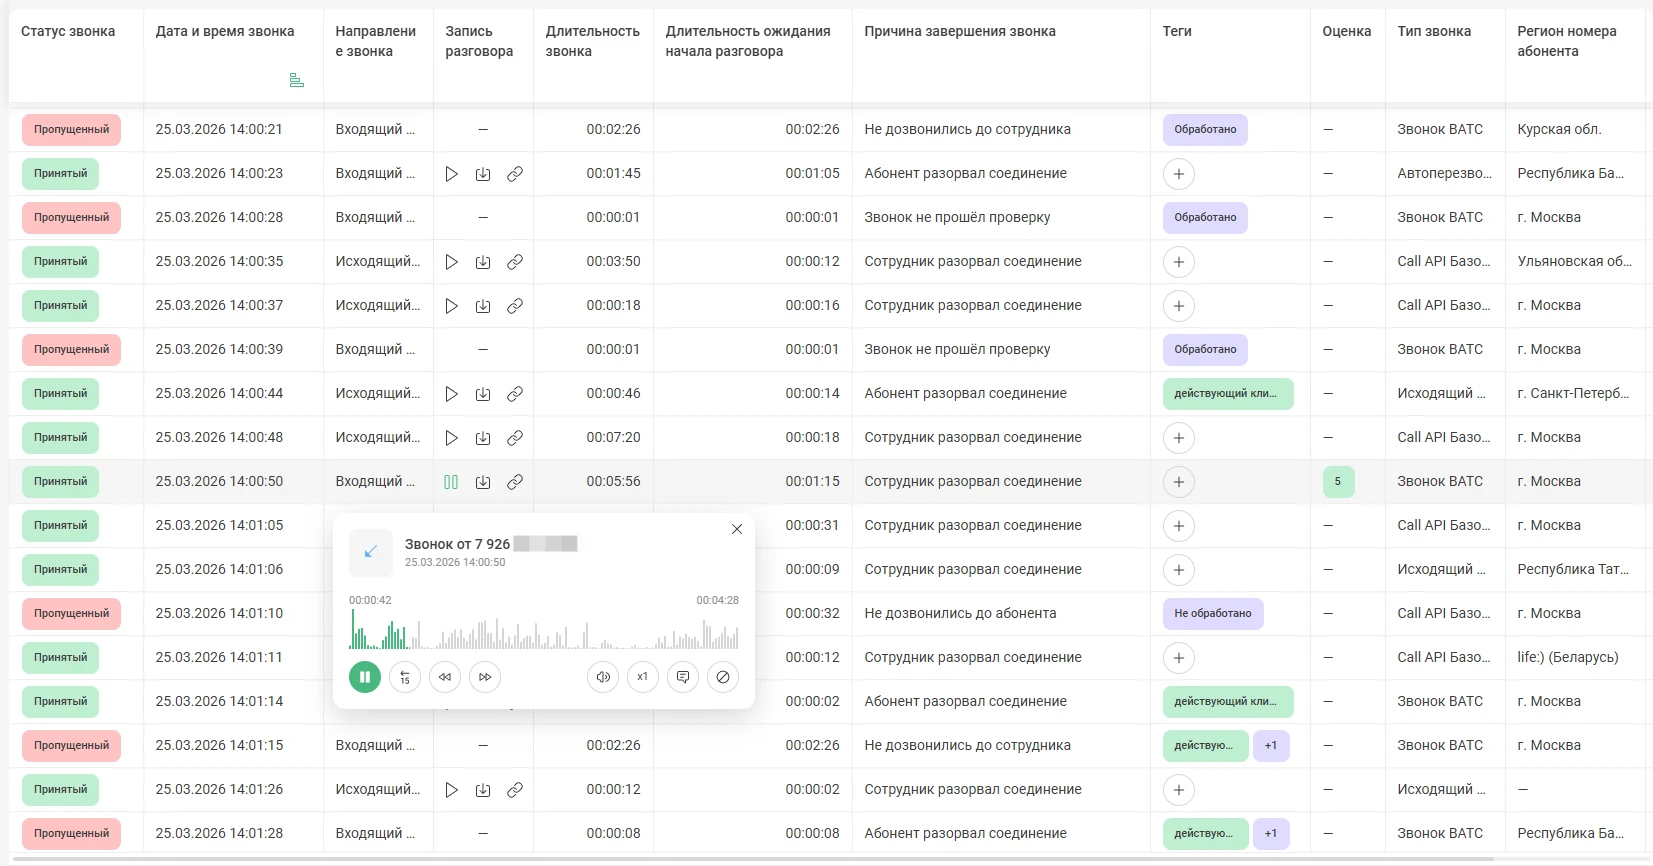Copy recording link for the 14:00:44 call
The height and width of the screenshot is (866, 1653).
click(x=515, y=394)
